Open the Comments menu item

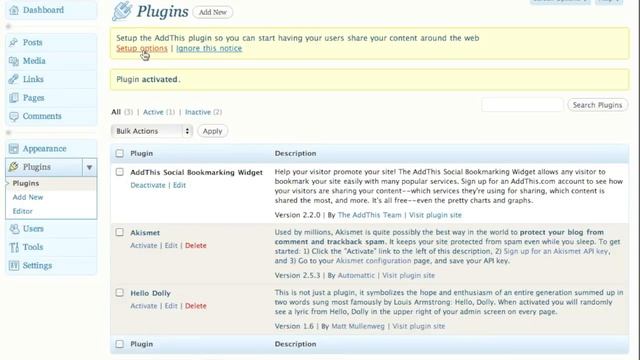point(42,116)
